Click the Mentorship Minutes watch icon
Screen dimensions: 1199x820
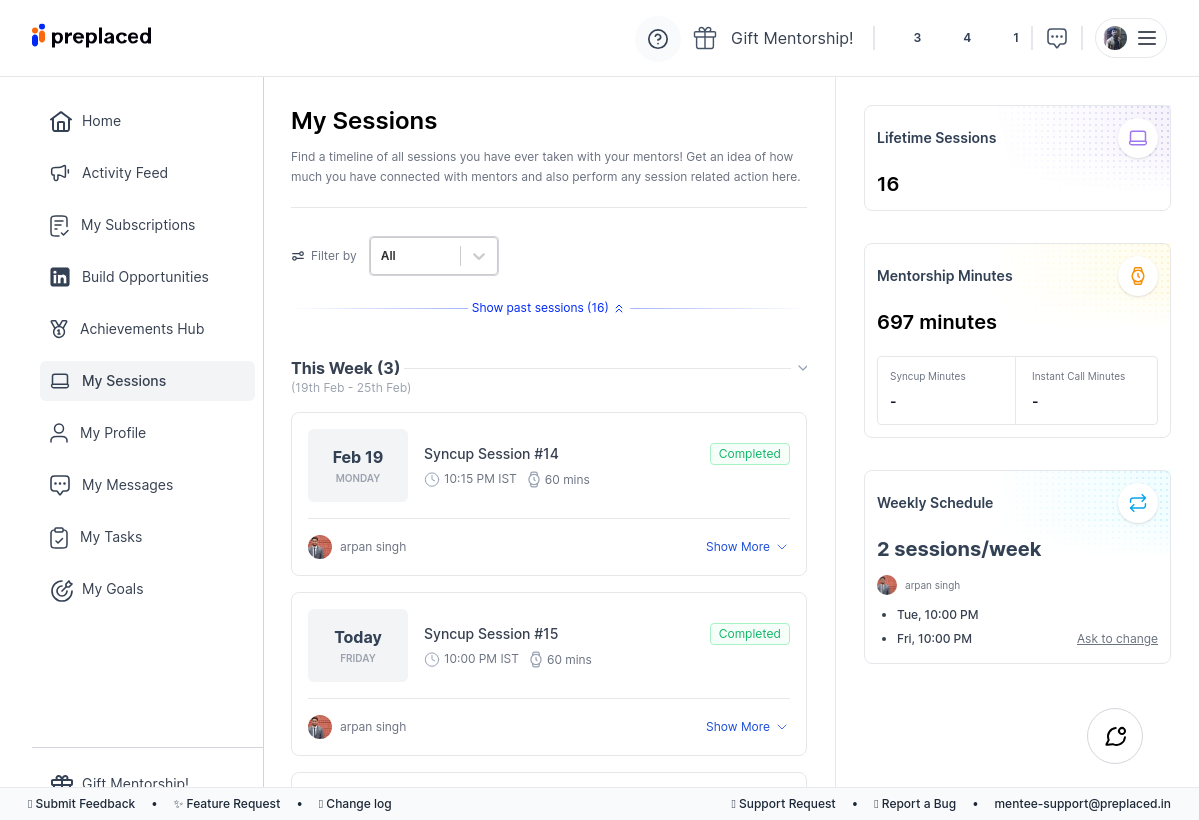click(x=1138, y=275)
